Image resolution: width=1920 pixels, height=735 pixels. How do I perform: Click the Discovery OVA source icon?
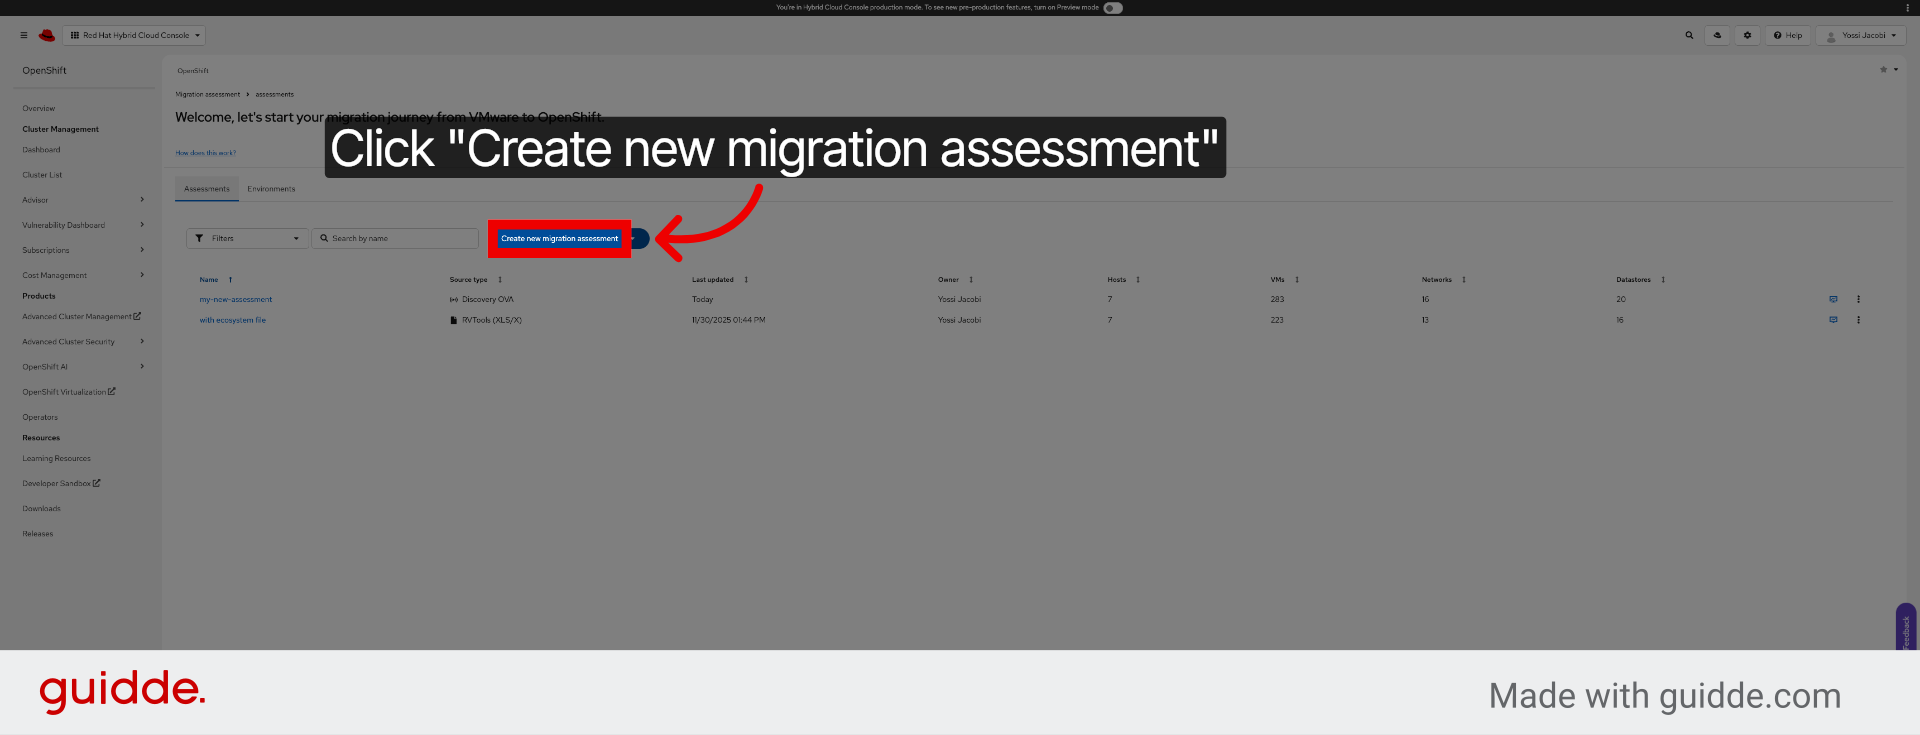pos(454,299)
